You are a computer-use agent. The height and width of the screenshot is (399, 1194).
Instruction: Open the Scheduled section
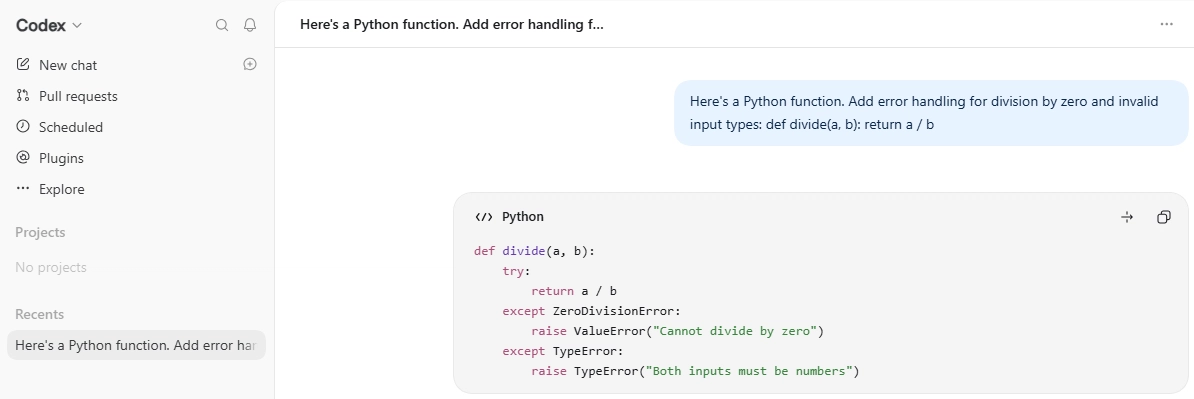pyautogui.click(x=71, y=127)
